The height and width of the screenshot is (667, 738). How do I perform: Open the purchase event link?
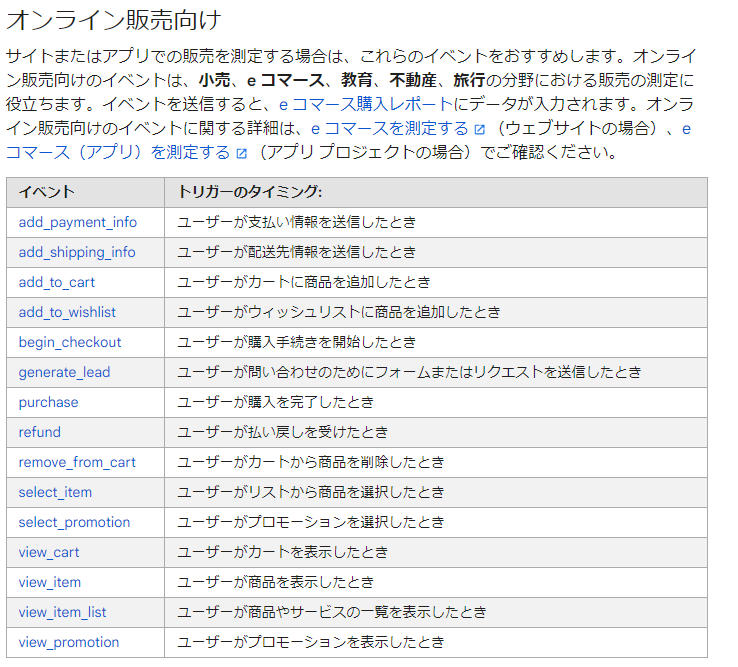click(x=48, y=402)
